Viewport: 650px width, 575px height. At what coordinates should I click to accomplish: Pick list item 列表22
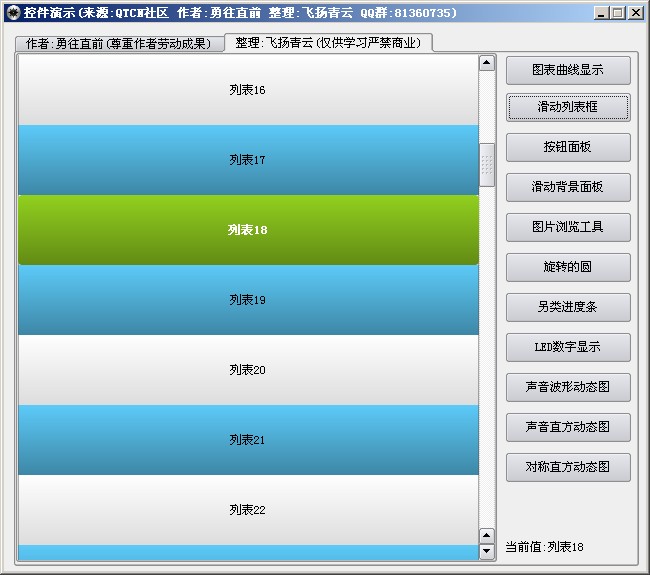tap(248, 510)
